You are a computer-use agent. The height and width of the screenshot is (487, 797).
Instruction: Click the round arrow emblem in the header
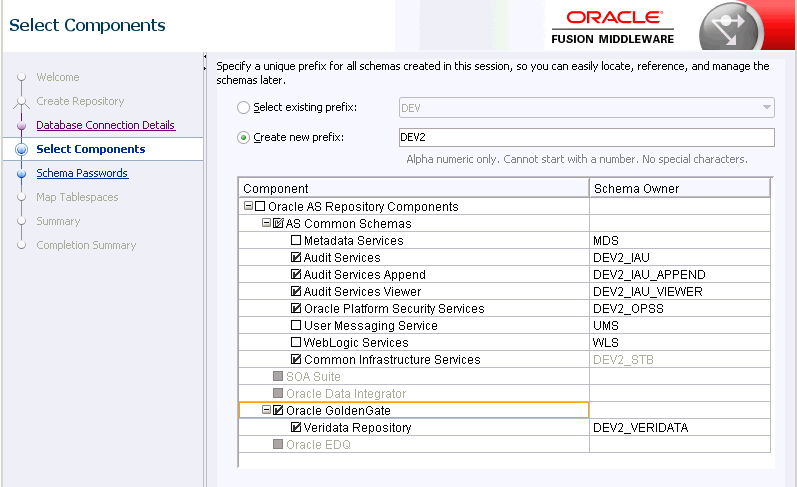(x=729, y=28)
